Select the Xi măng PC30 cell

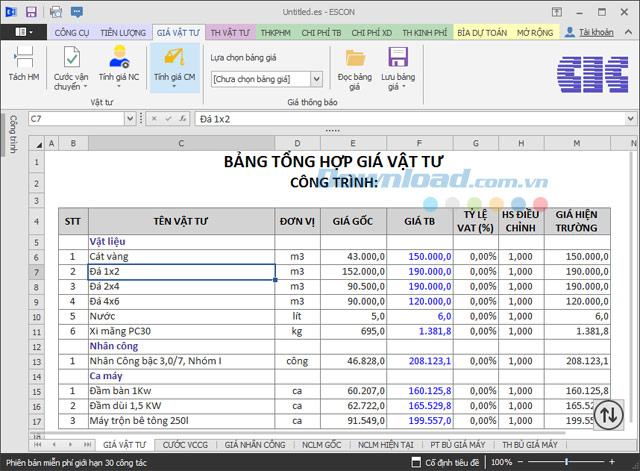pos(180,330)
